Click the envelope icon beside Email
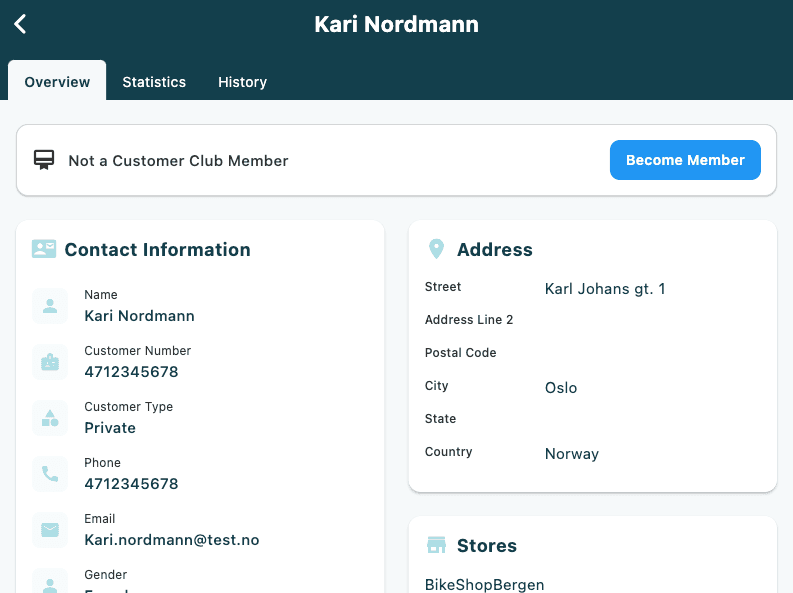Image resolution: width=793 pixels, height=593 pixels. click(x=50, y=530)
